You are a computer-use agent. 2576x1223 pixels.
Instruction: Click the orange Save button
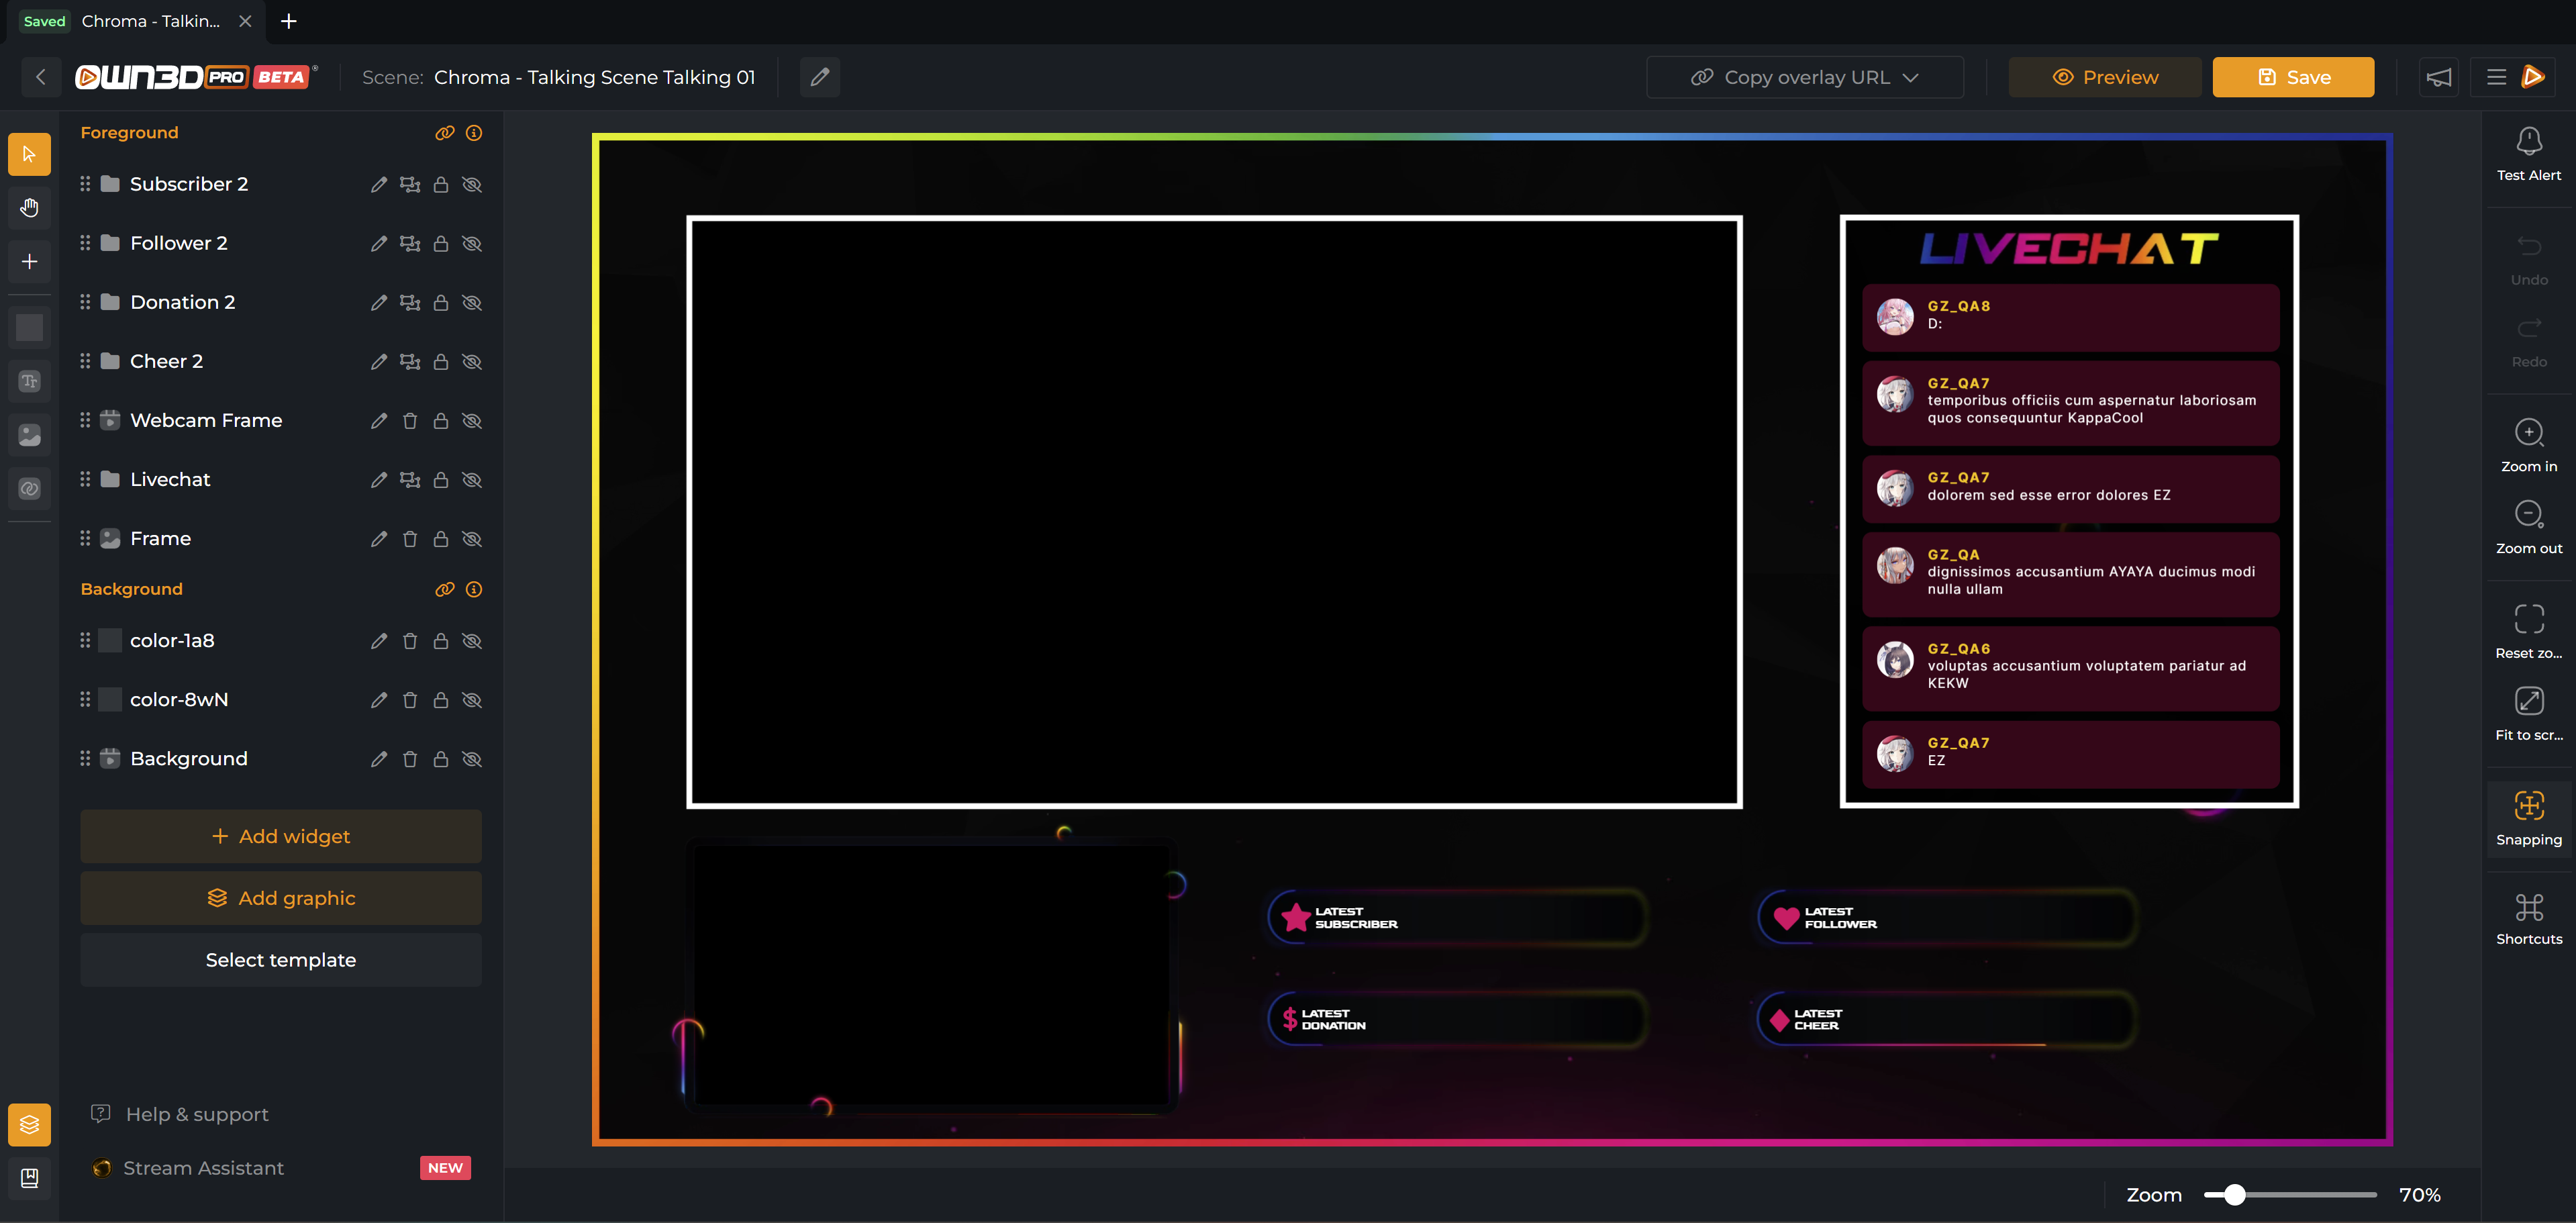tap(2292, 77)
